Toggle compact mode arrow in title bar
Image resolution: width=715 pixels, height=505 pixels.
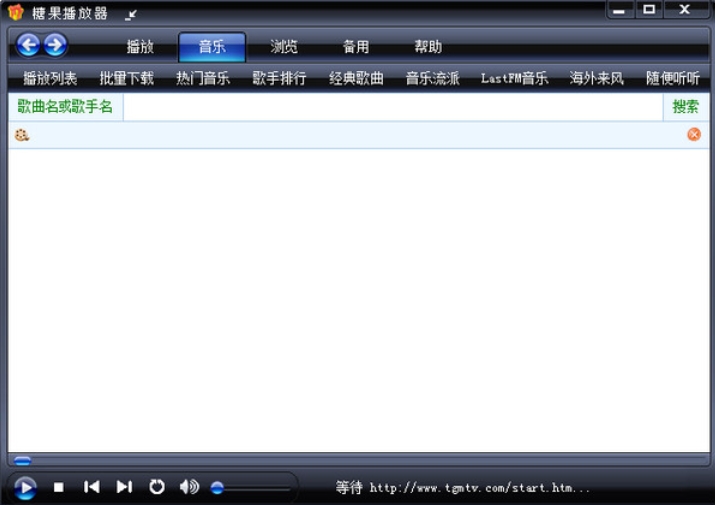tap(131, 15)
